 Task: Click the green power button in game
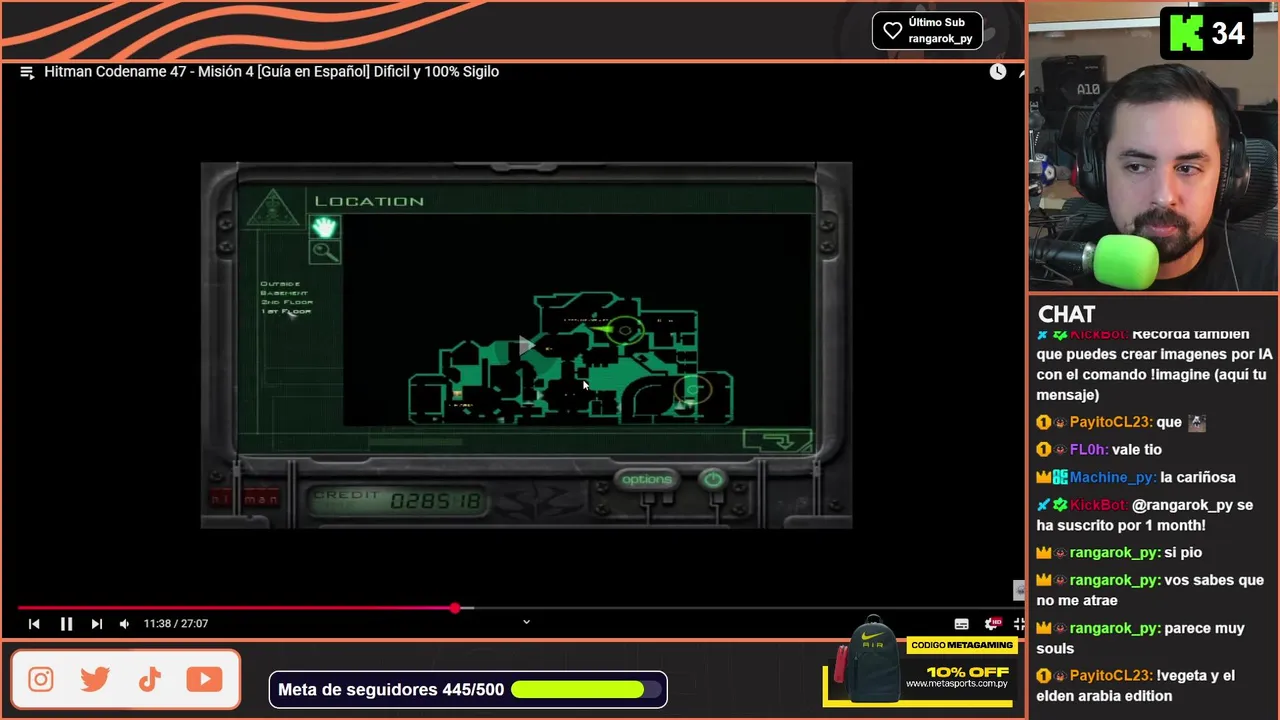[x=712, y=480]
